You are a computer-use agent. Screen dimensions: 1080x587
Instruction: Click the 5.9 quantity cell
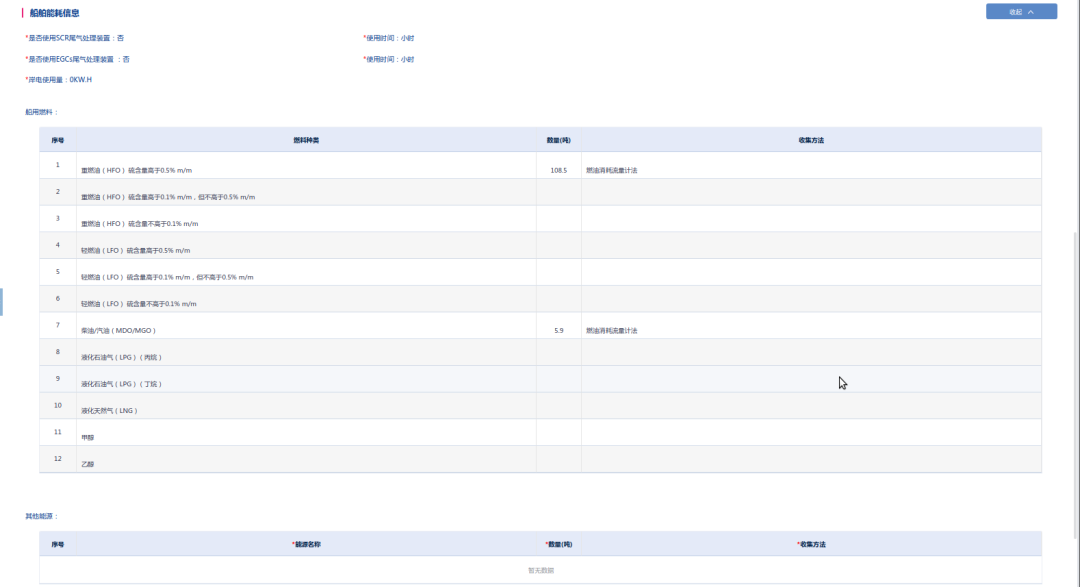pyautogui.click(x=559, y=331)
